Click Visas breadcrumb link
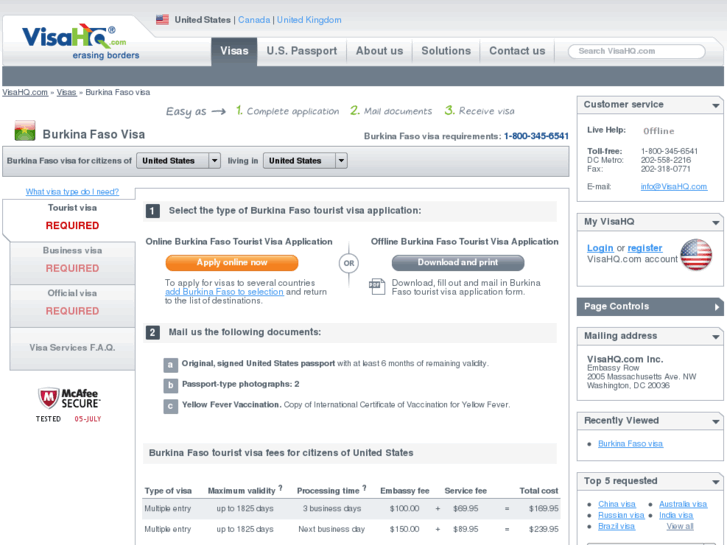The height and width of the screenshot is (545, 727). (x=66, y=92)
